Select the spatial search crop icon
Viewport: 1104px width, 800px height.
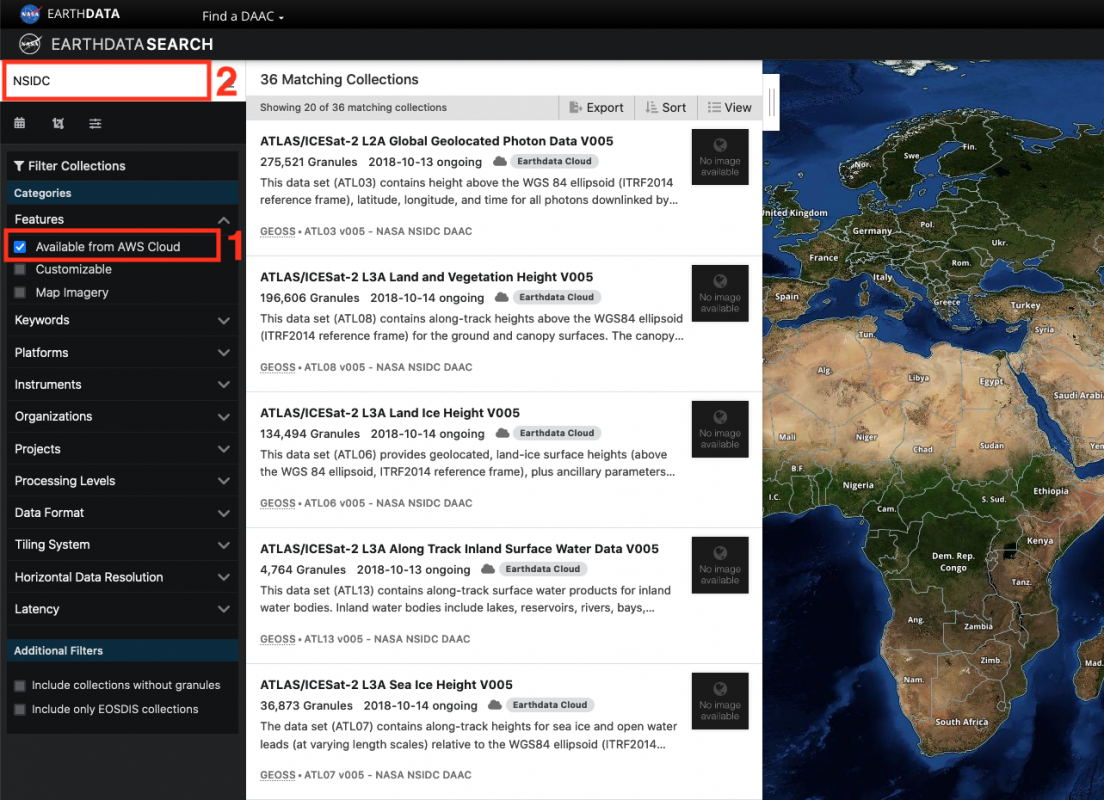[x=57, y=122]
